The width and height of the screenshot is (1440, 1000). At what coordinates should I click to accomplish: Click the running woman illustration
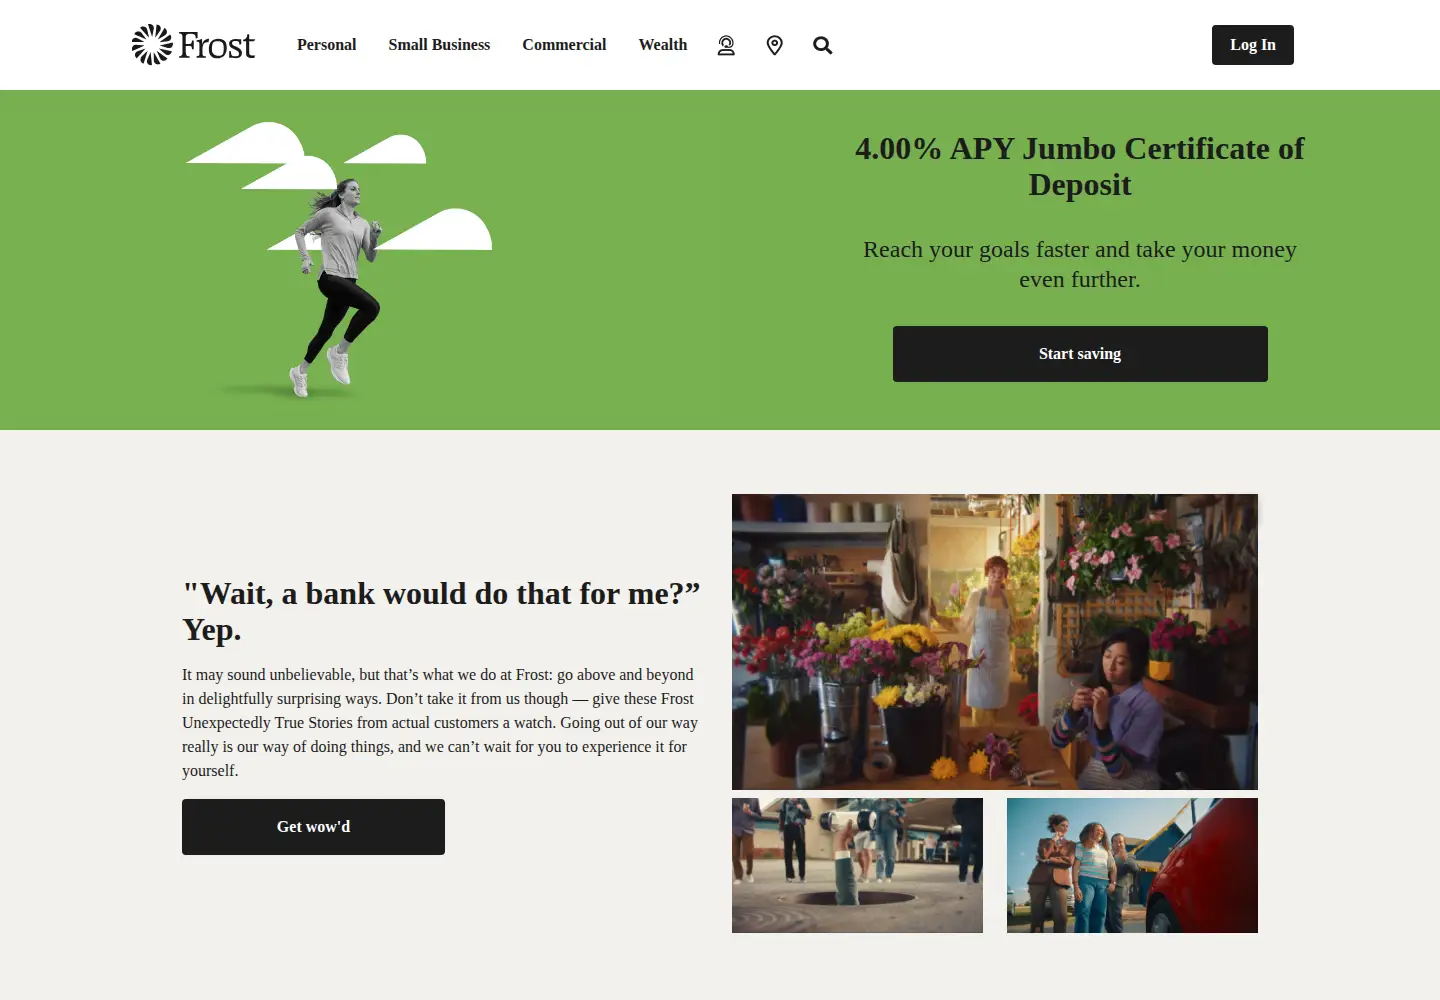338,261
